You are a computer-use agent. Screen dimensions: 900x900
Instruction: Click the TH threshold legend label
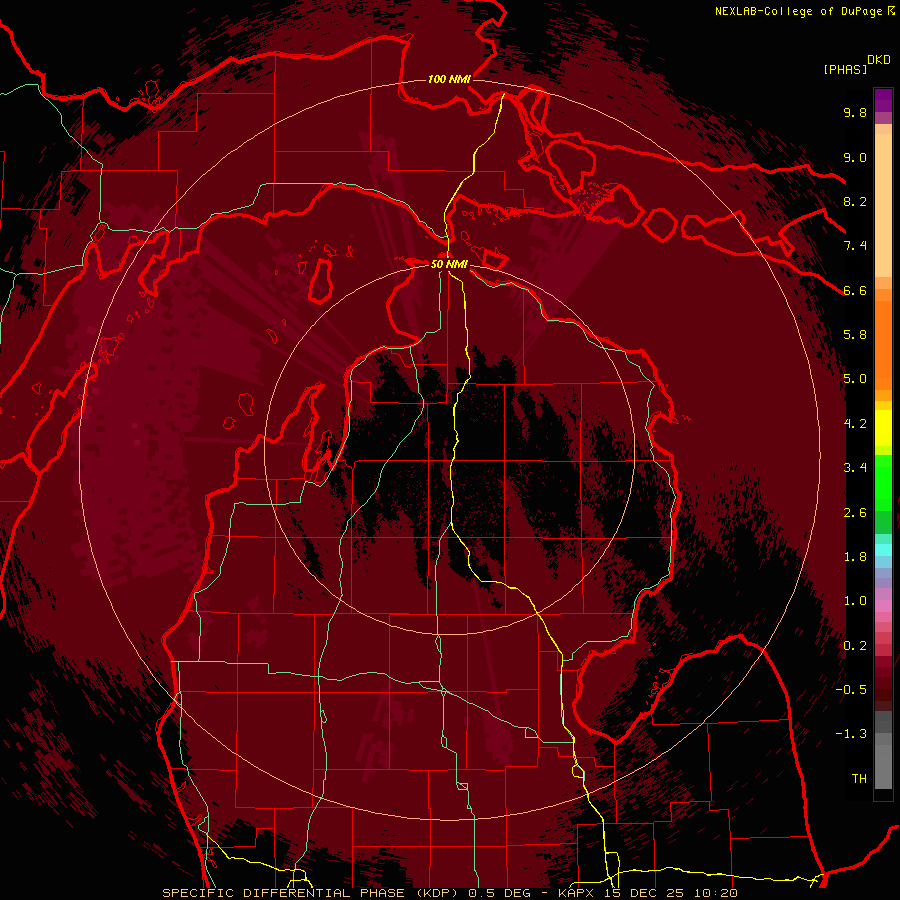[x=859, y=779]
